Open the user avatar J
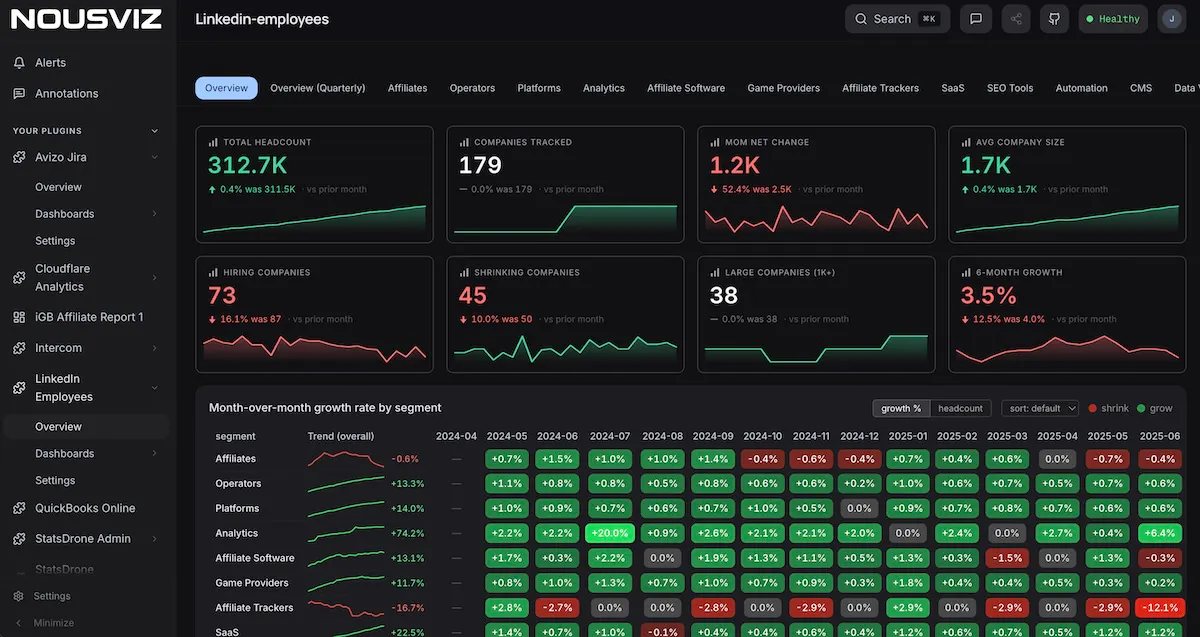 (1171, 19)
